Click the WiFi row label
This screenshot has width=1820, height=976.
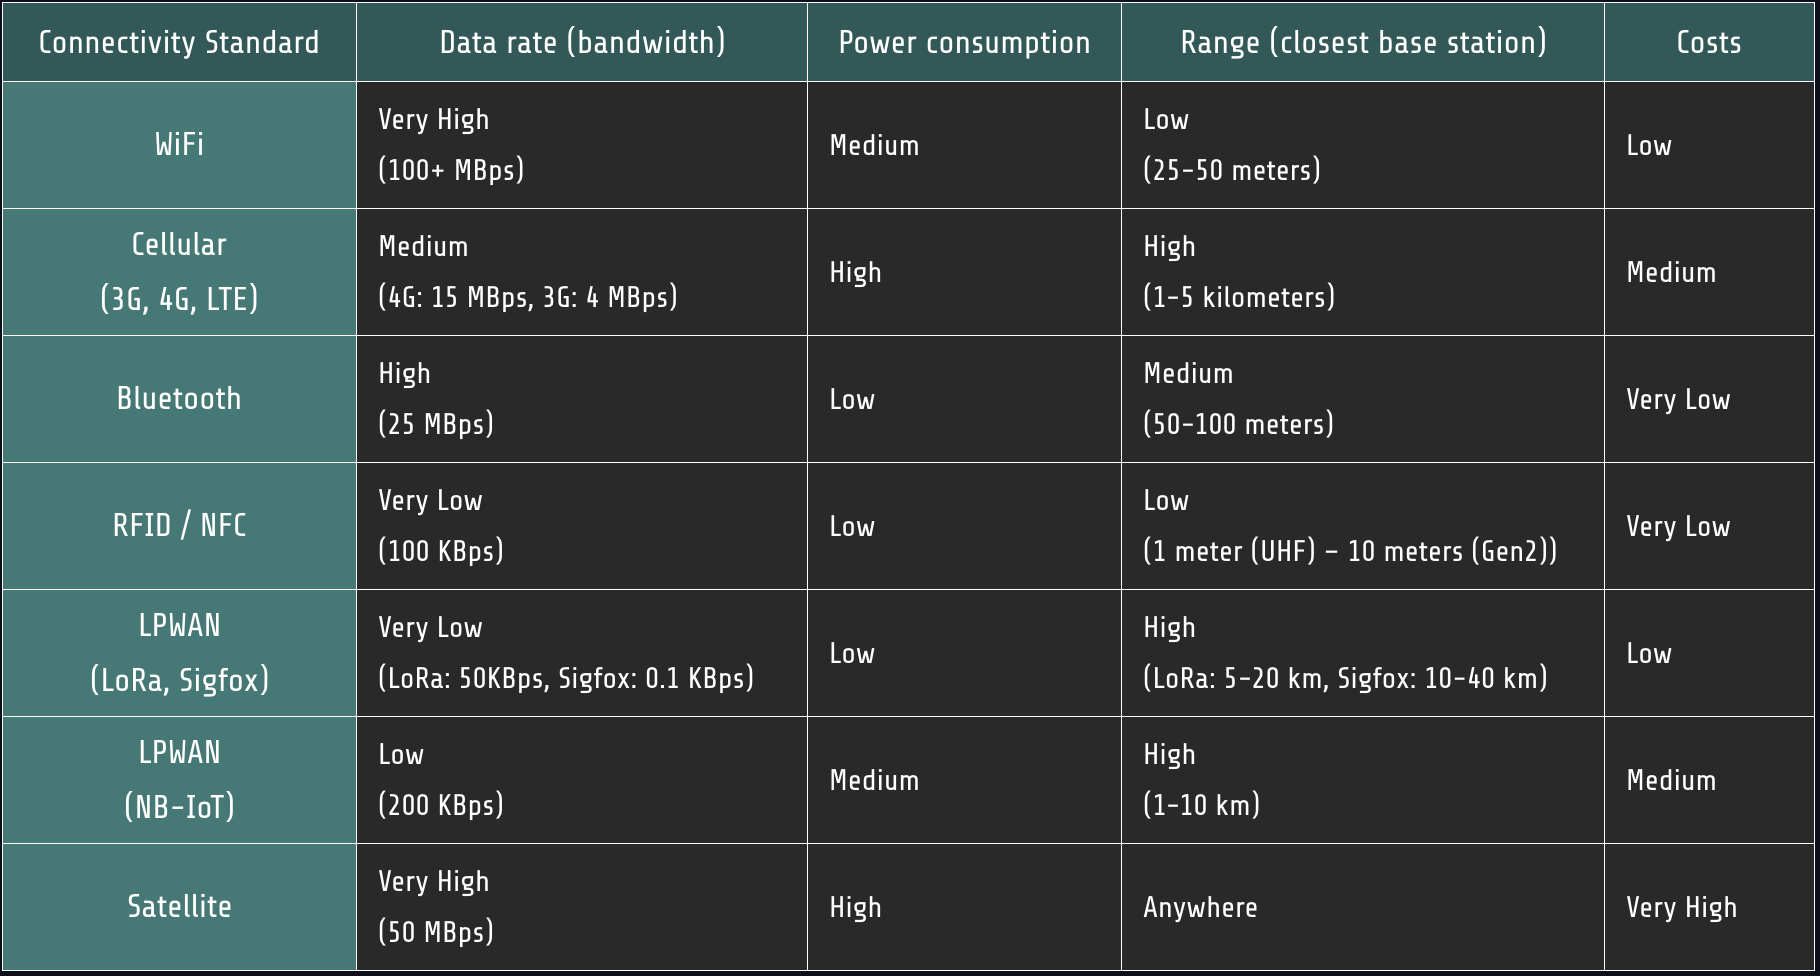click(179, 145)
